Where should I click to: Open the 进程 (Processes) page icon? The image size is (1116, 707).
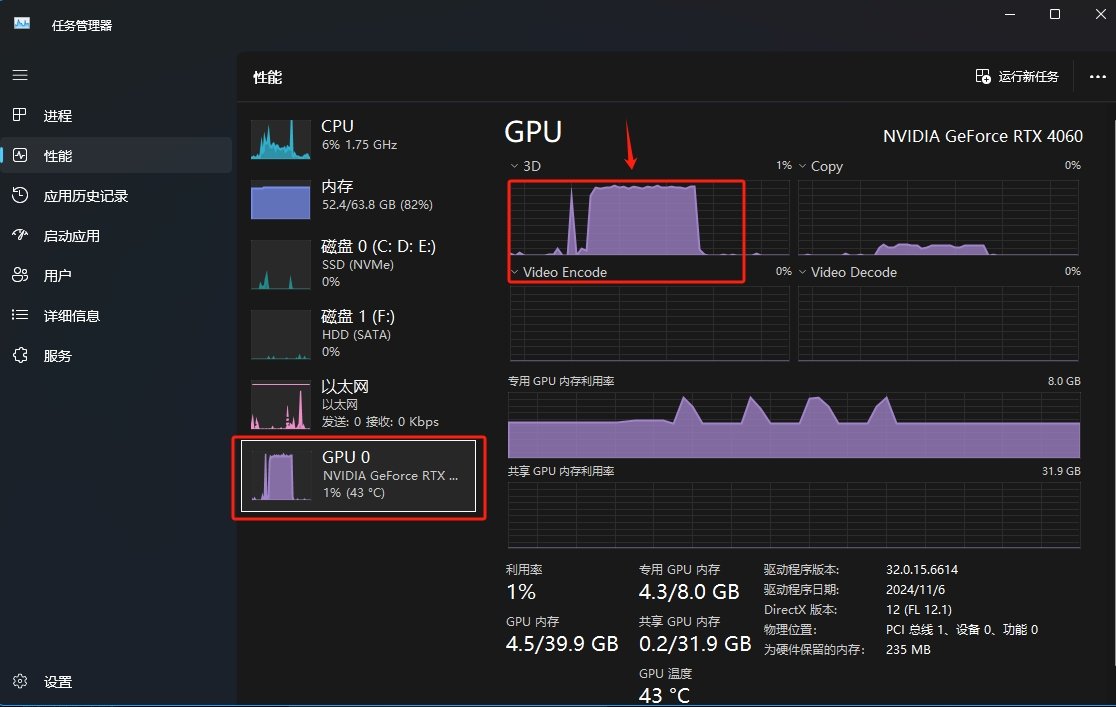click(20, 116)
